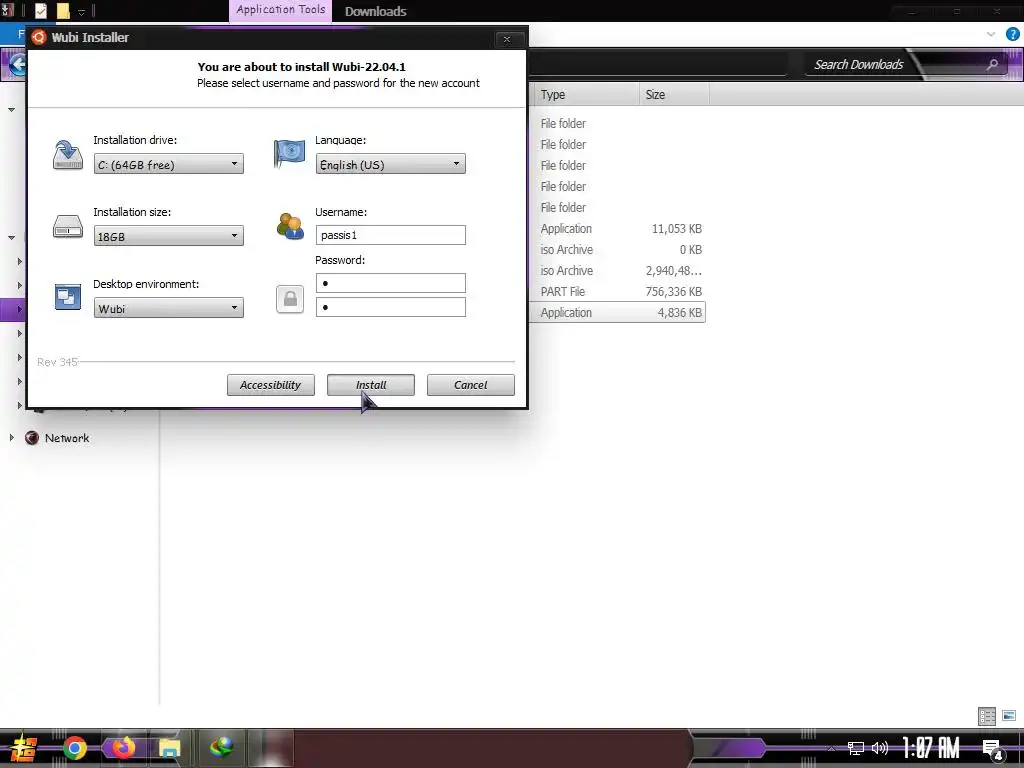Open Google Chrome from the taskbar
This screenshot has height=768, width=1024.
[x=74, y=748]
